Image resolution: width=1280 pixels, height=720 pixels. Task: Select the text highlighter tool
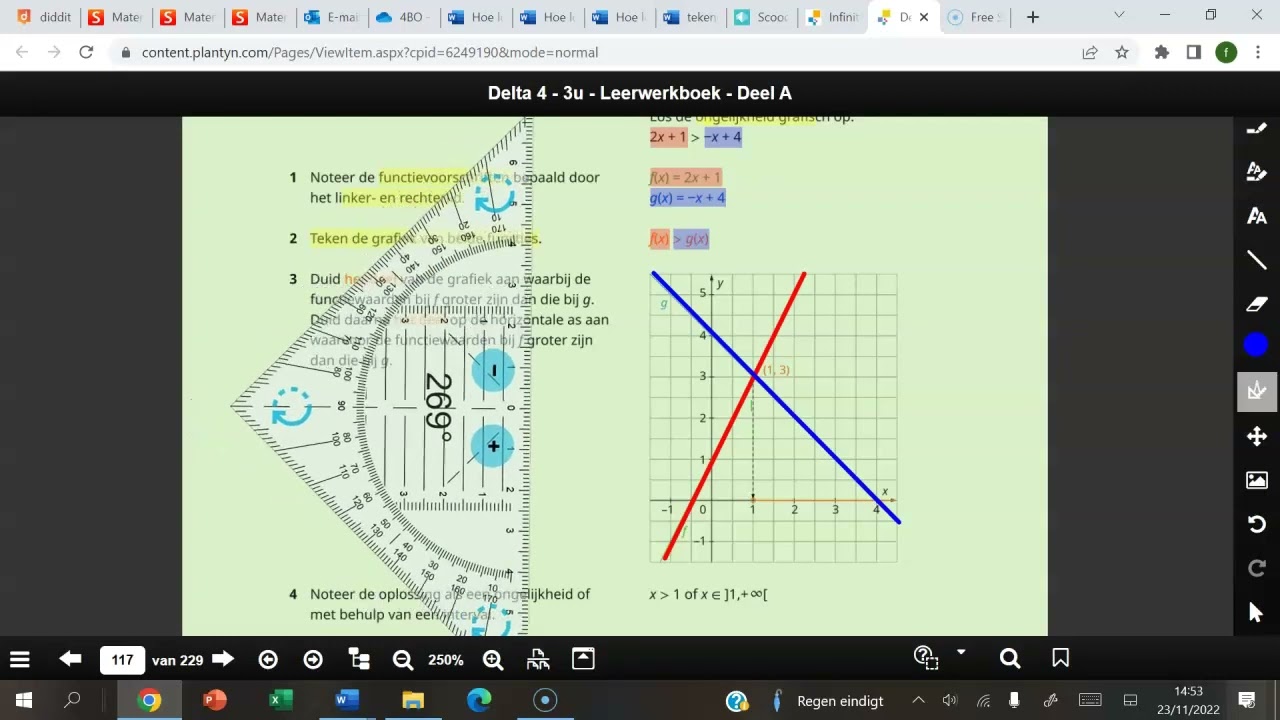point(1256,171)
